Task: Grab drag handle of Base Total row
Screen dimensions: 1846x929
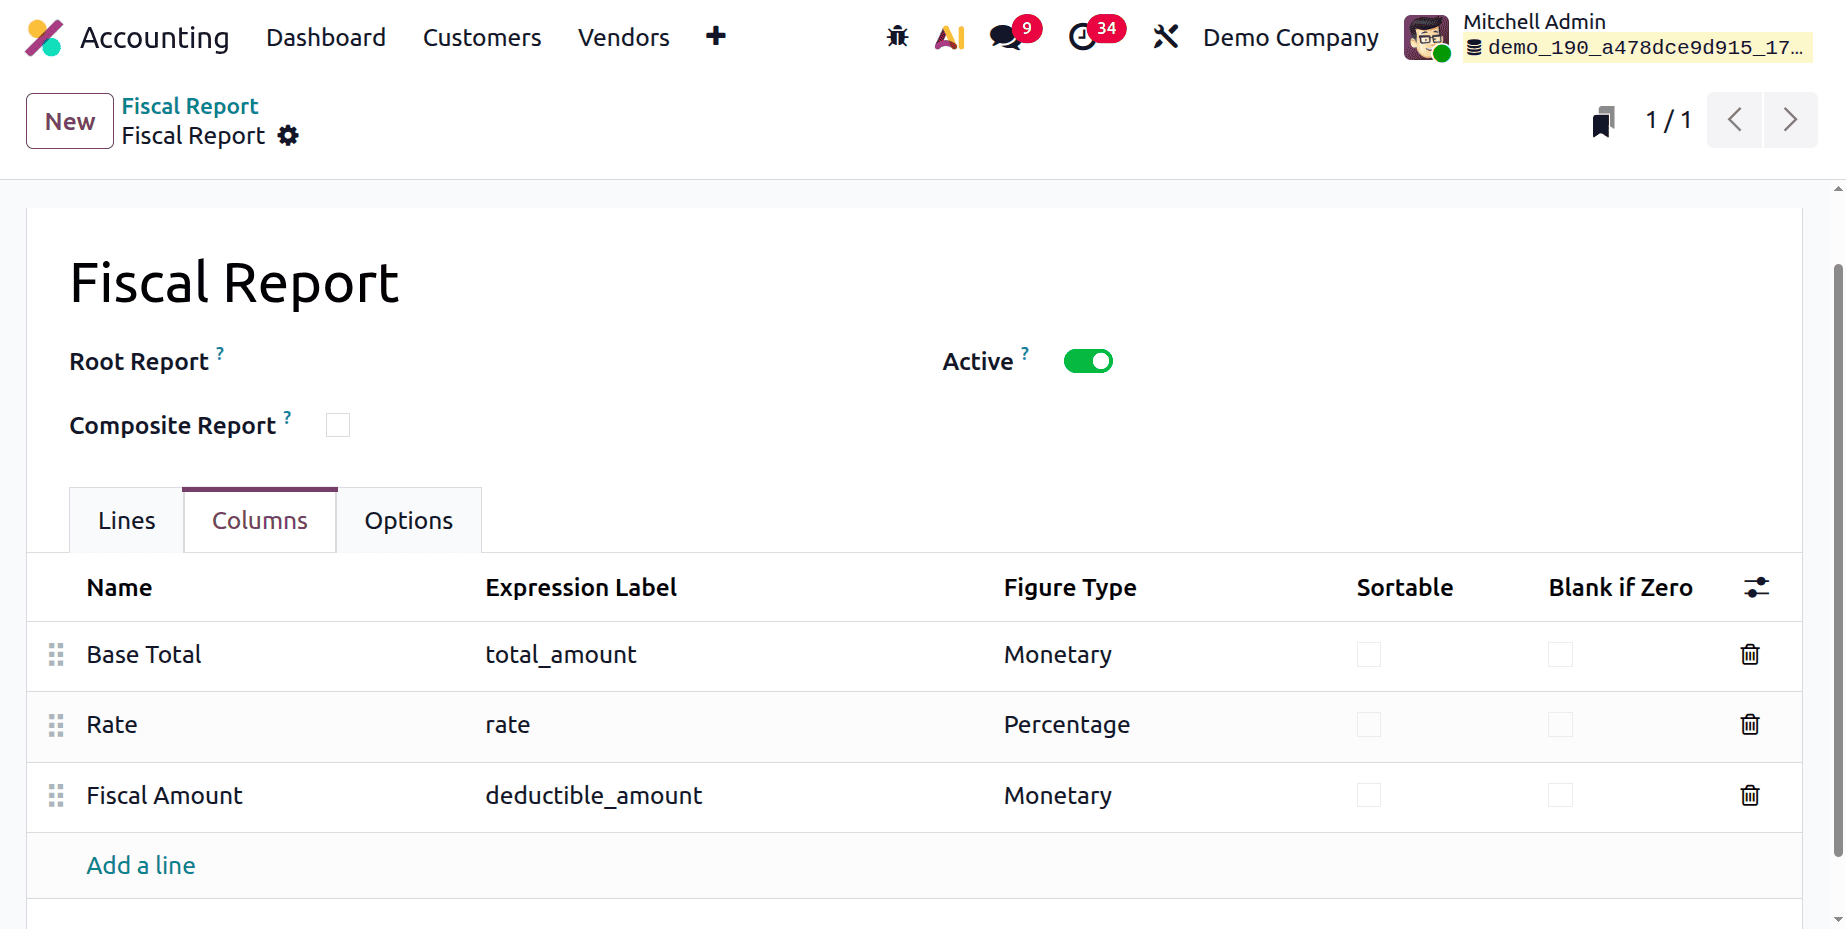Action: pyautogui.click(x=56, y=654)
